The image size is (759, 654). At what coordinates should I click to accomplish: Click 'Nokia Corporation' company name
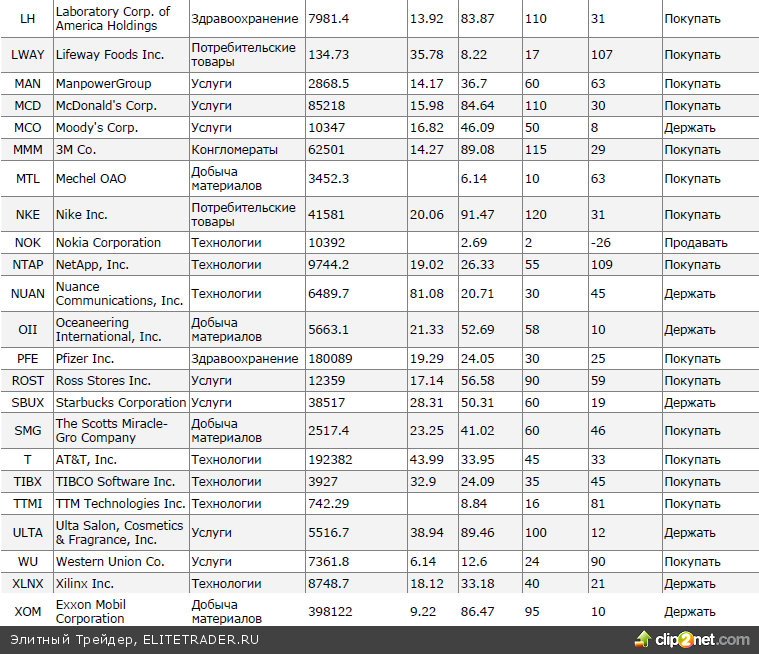point(108,243)
